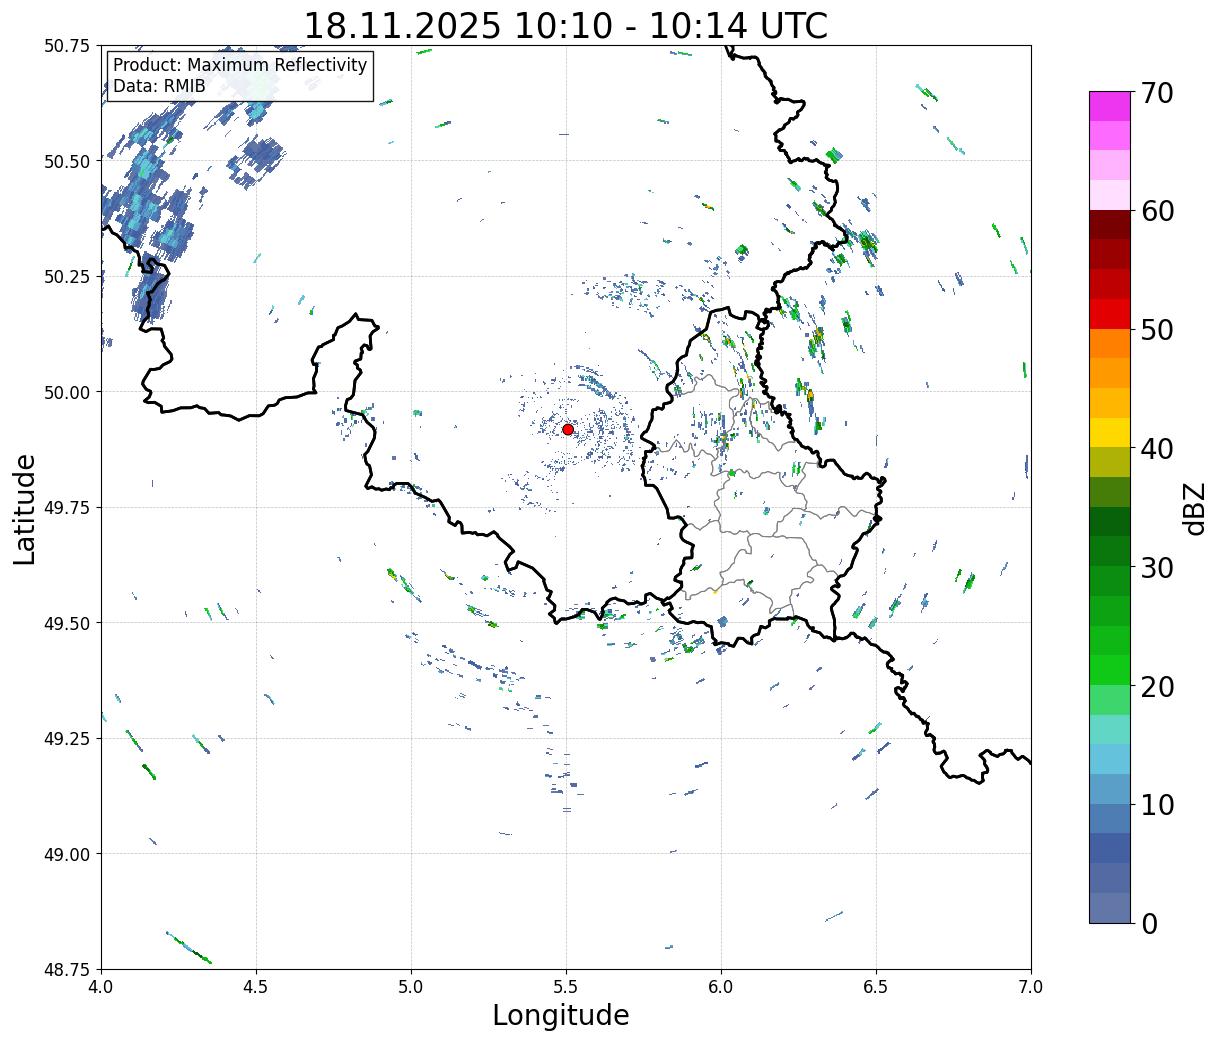Click the '0' colorbar tick label

[x=1148, y=924]
